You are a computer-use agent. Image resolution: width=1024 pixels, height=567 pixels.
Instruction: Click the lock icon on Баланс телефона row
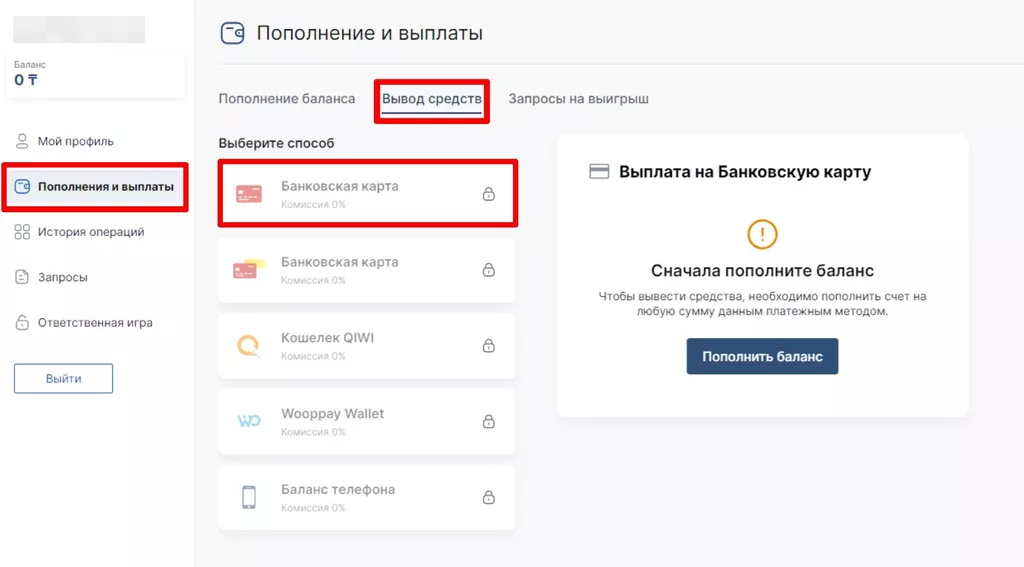click(x=488, y=498)
